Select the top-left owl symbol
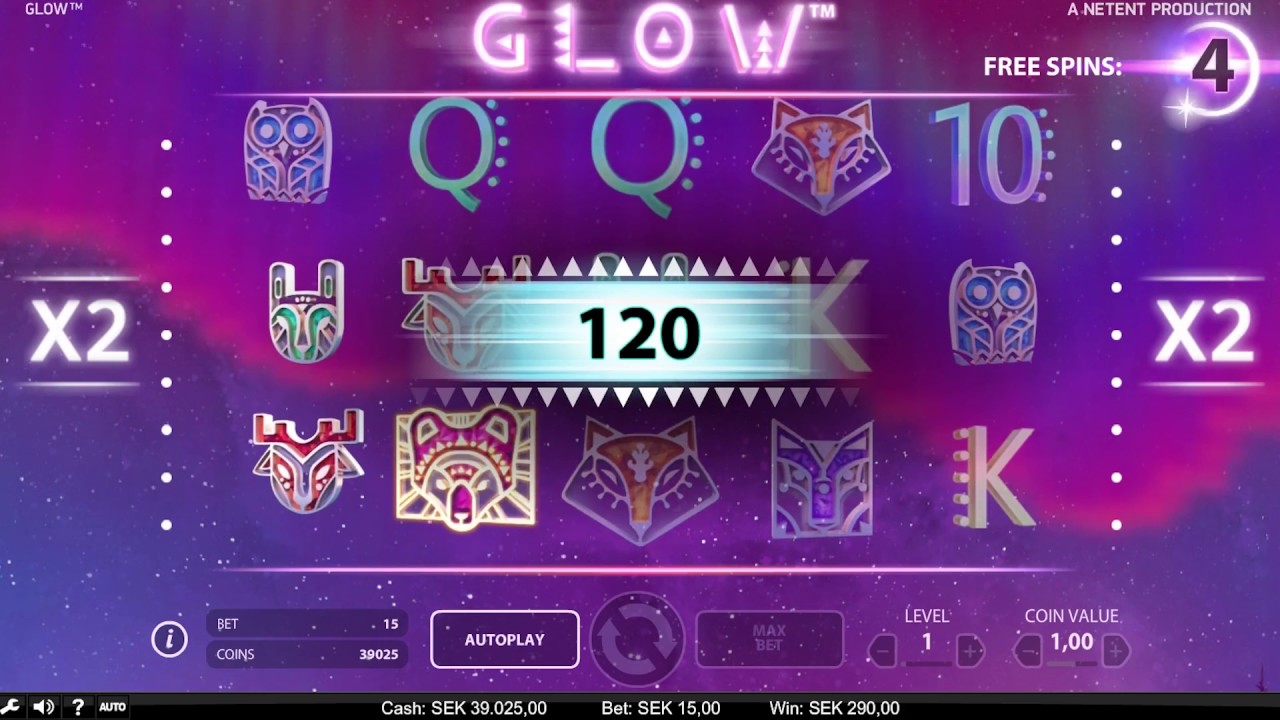 pyautogui.click(x=288, y=150)
